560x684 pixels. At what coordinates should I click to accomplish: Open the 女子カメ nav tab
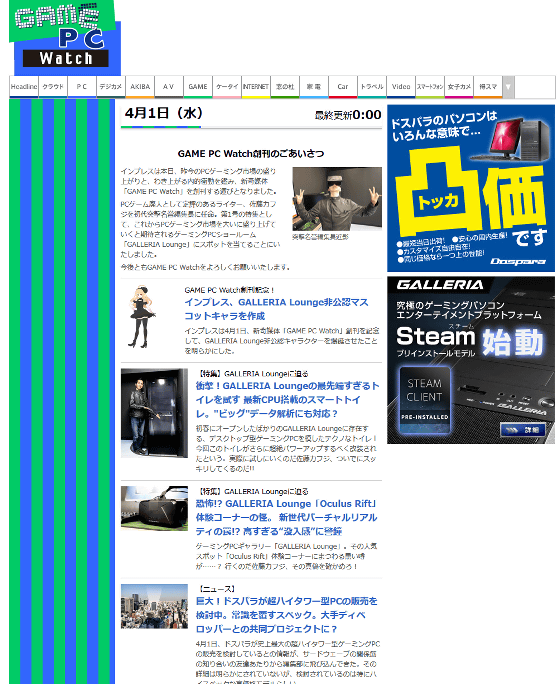459,87
